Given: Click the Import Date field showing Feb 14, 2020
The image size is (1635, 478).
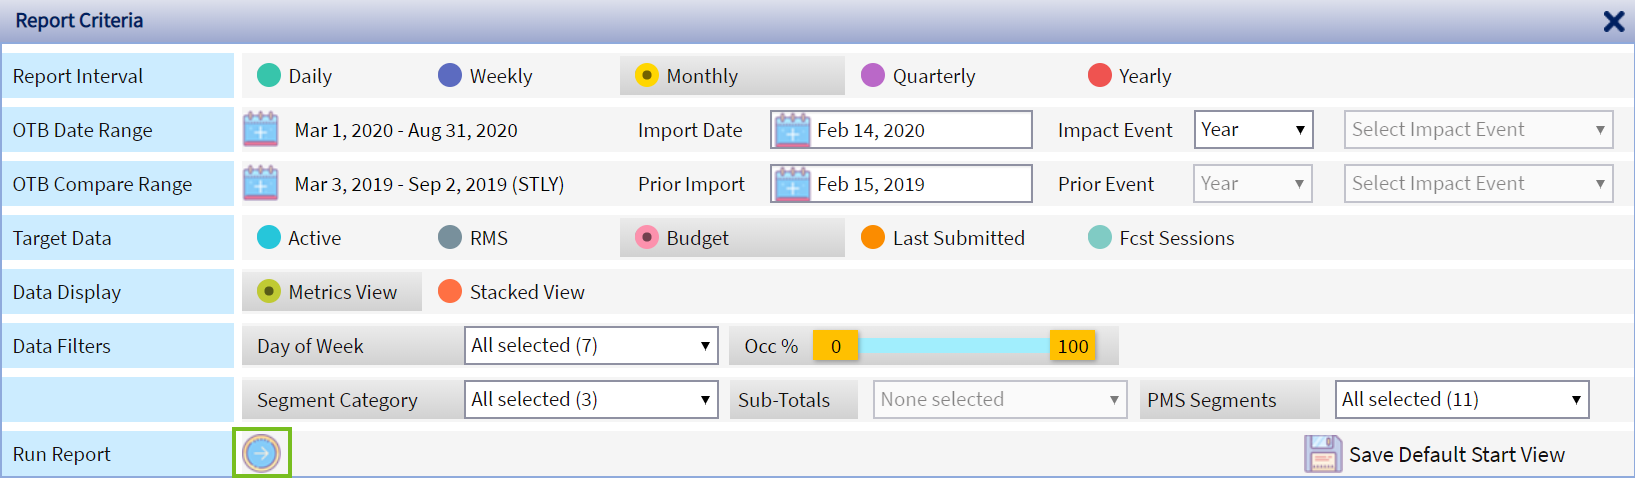Looking at the screenshot, I should [x=920, y=130].
